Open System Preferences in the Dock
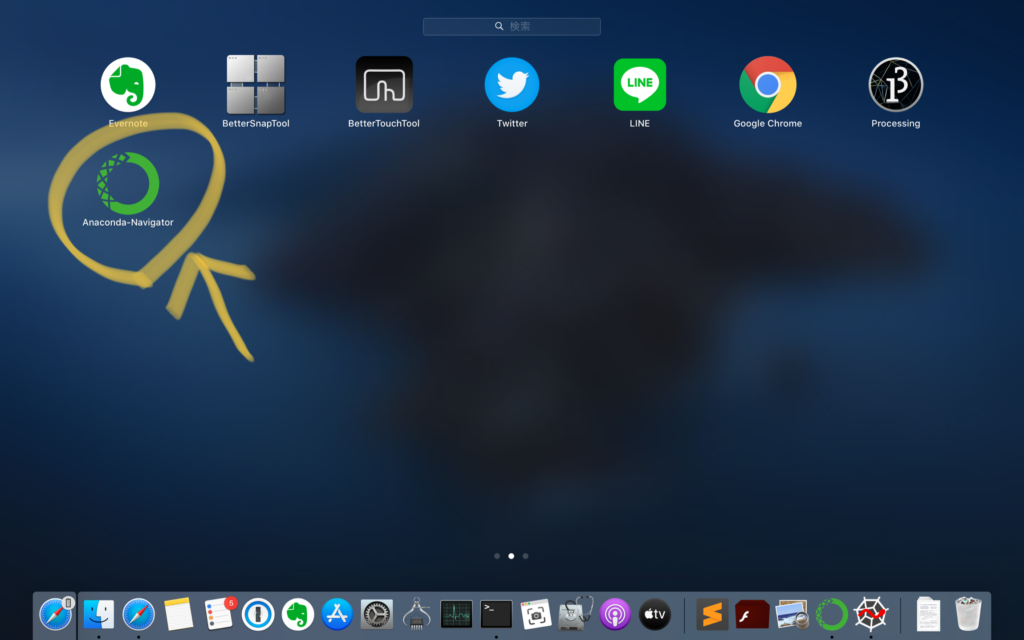The height and width of the screenshot is (640, 1024). [x=377, y=613]
